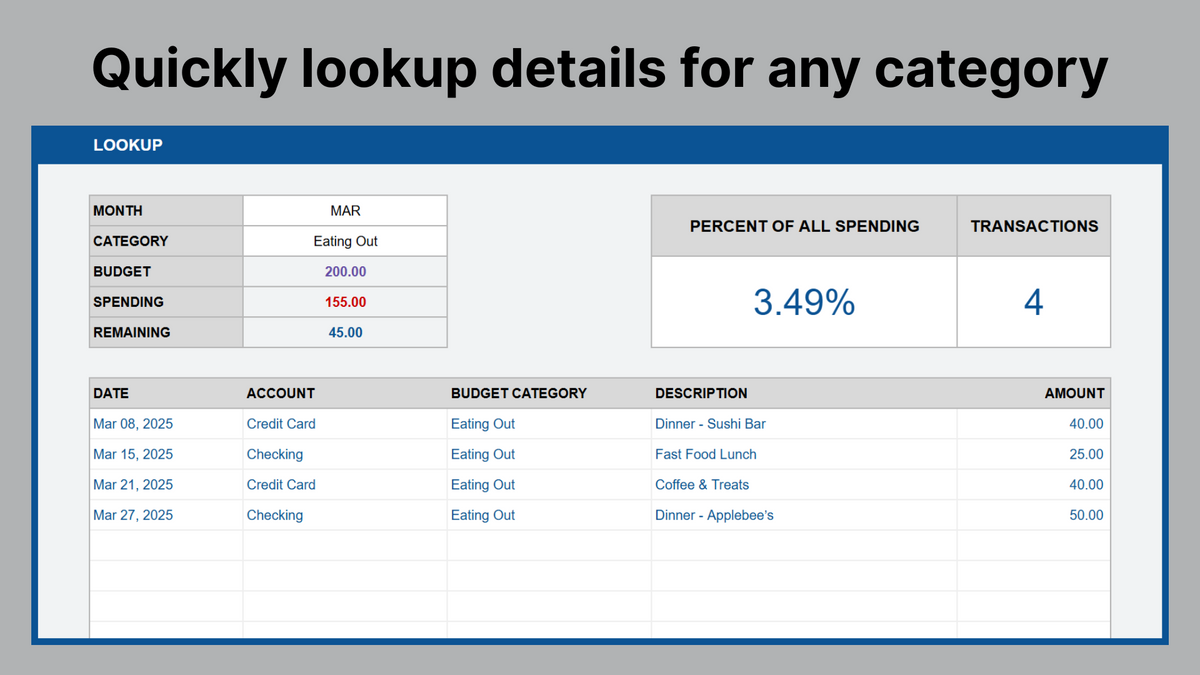Image resolution: width=1200 pixels, height=675 pixels.
Task: Select the Mar 21, 2025 date cell
Action: point(166,484)
